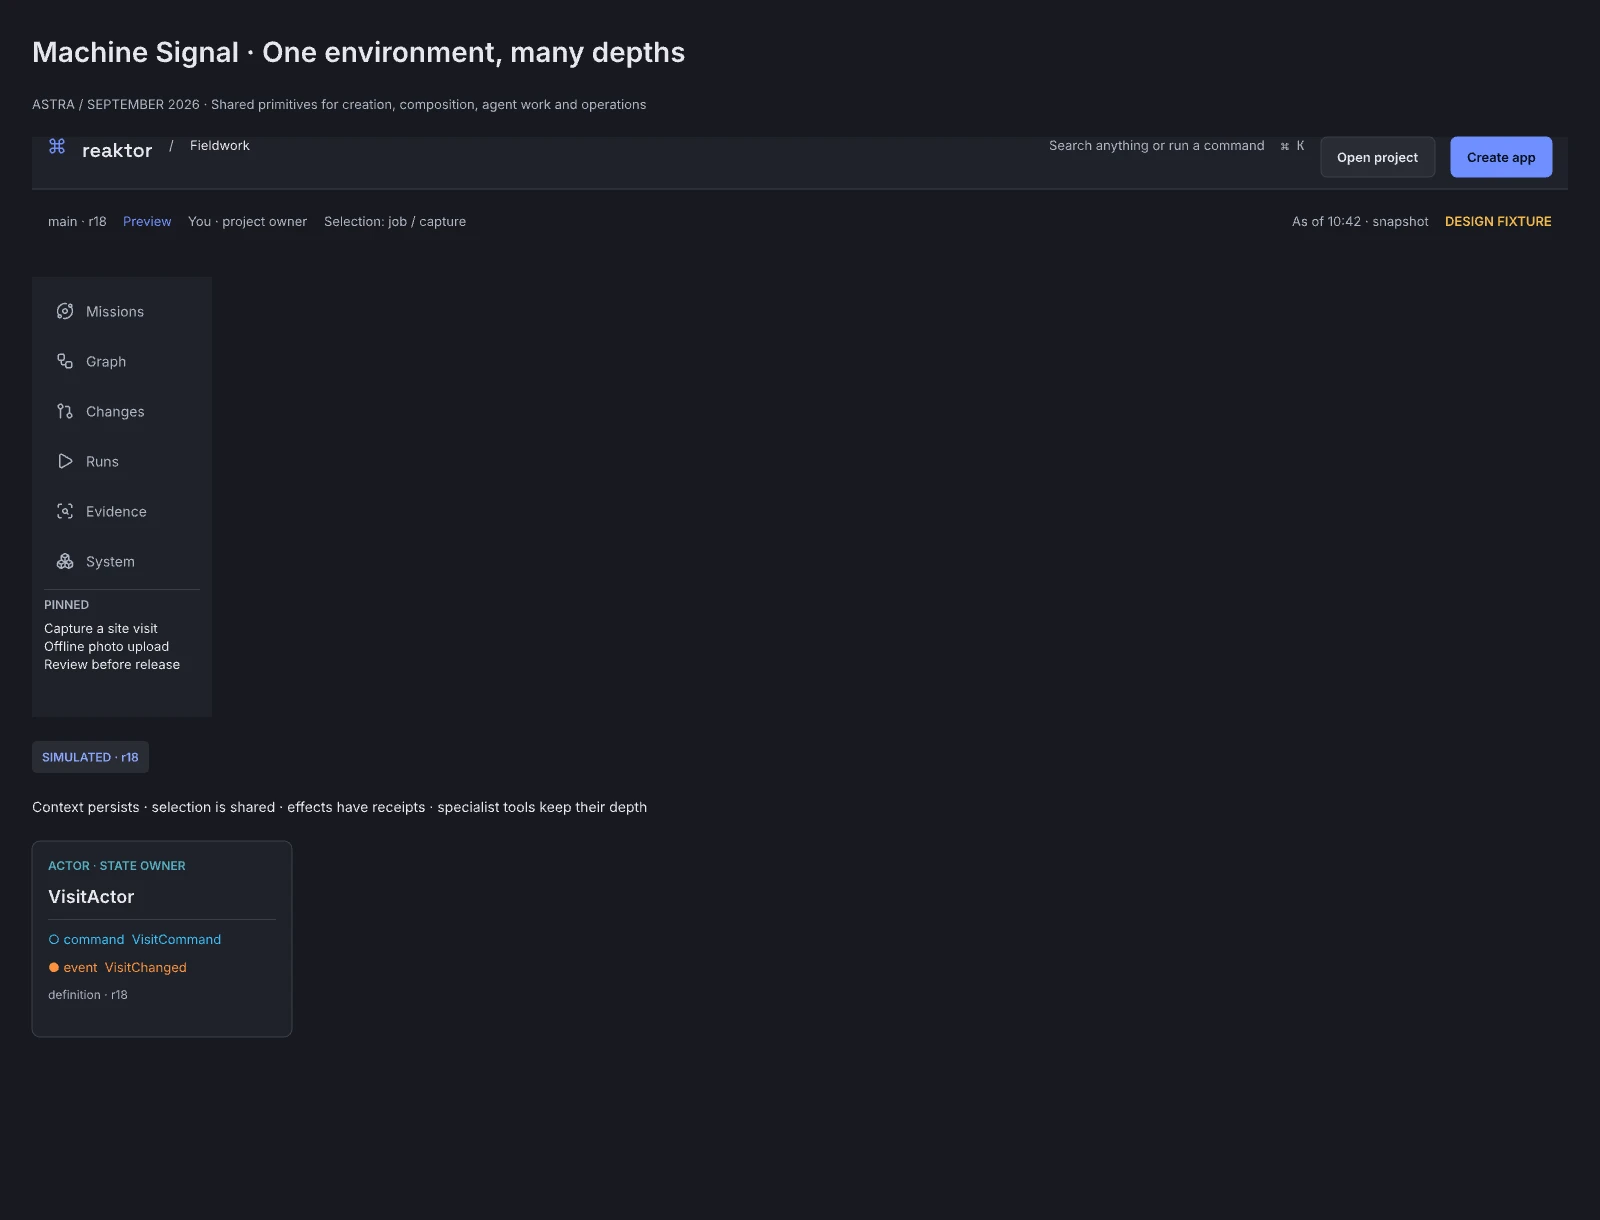Click the orange event dot beside VisitChanged
1600x1220 pixels.
pyautogui.click(x=54, y=968)
